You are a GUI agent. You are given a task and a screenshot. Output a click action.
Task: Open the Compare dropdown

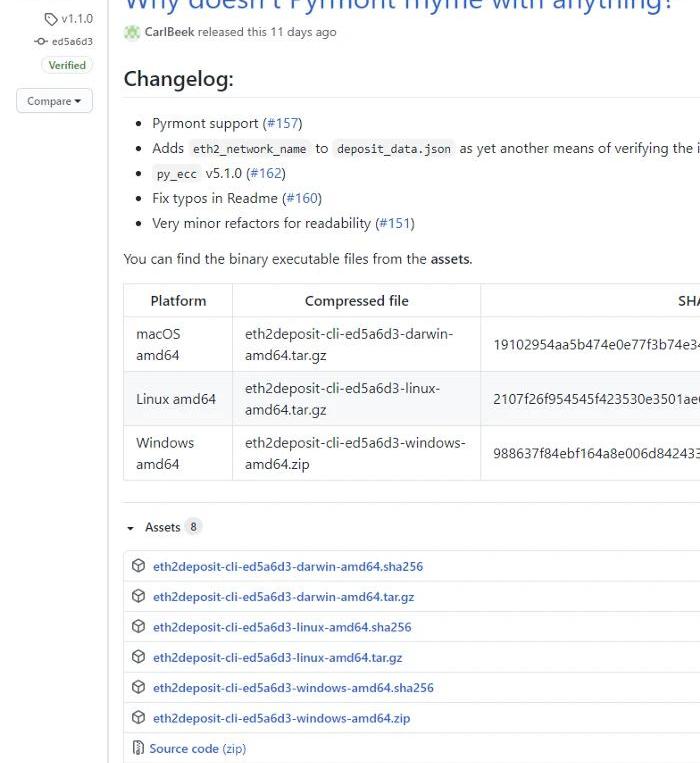54,101
